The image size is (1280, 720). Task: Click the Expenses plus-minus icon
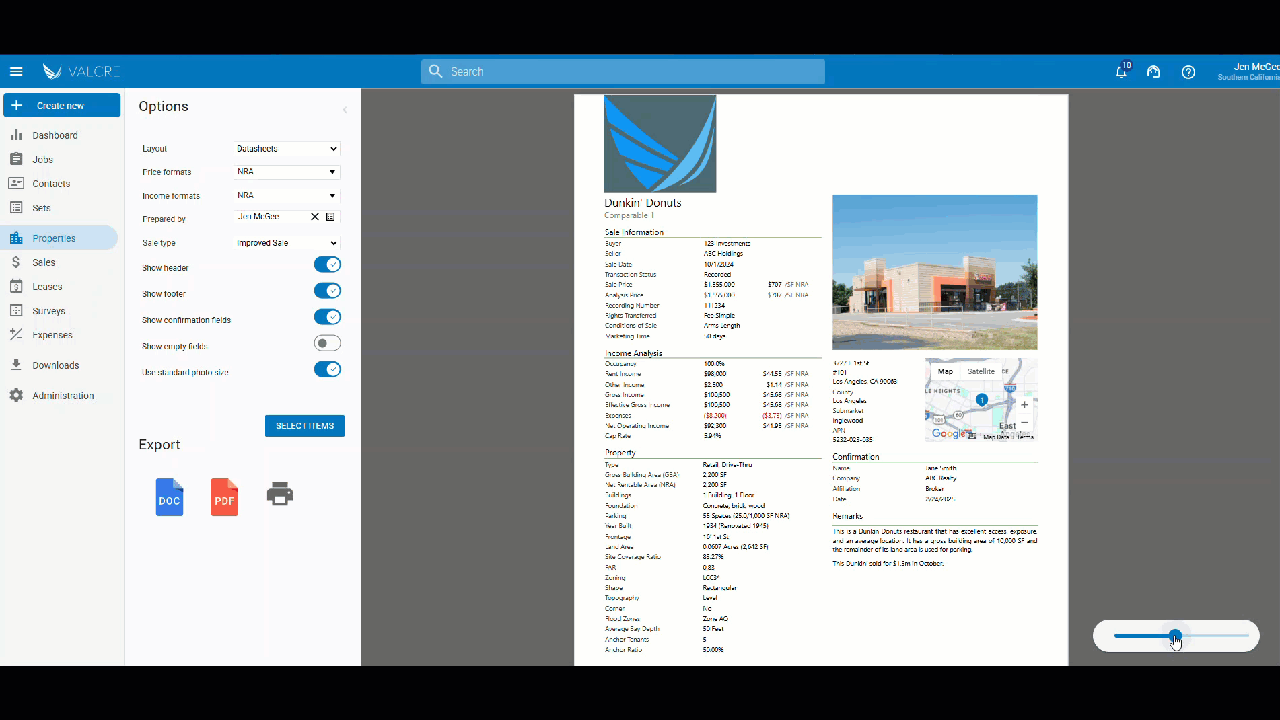(x=16, y=335)
